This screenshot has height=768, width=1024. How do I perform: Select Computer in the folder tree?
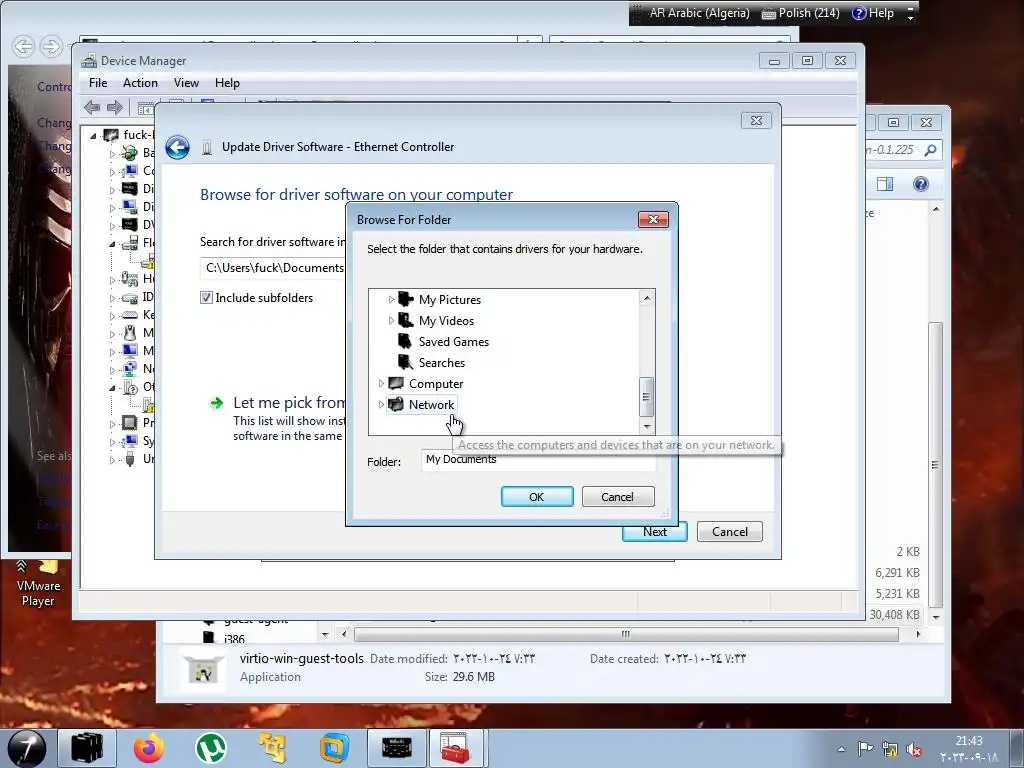[436, 384]
